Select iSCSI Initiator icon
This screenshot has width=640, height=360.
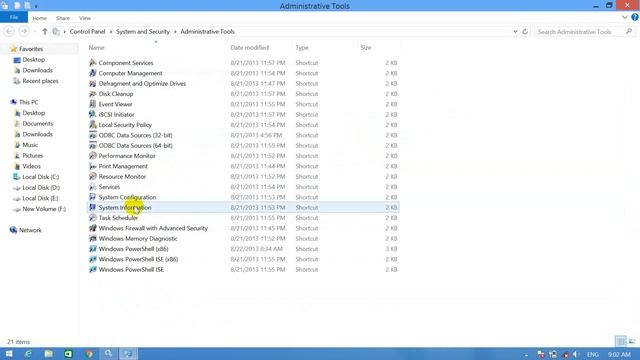(x=93, y=114)
